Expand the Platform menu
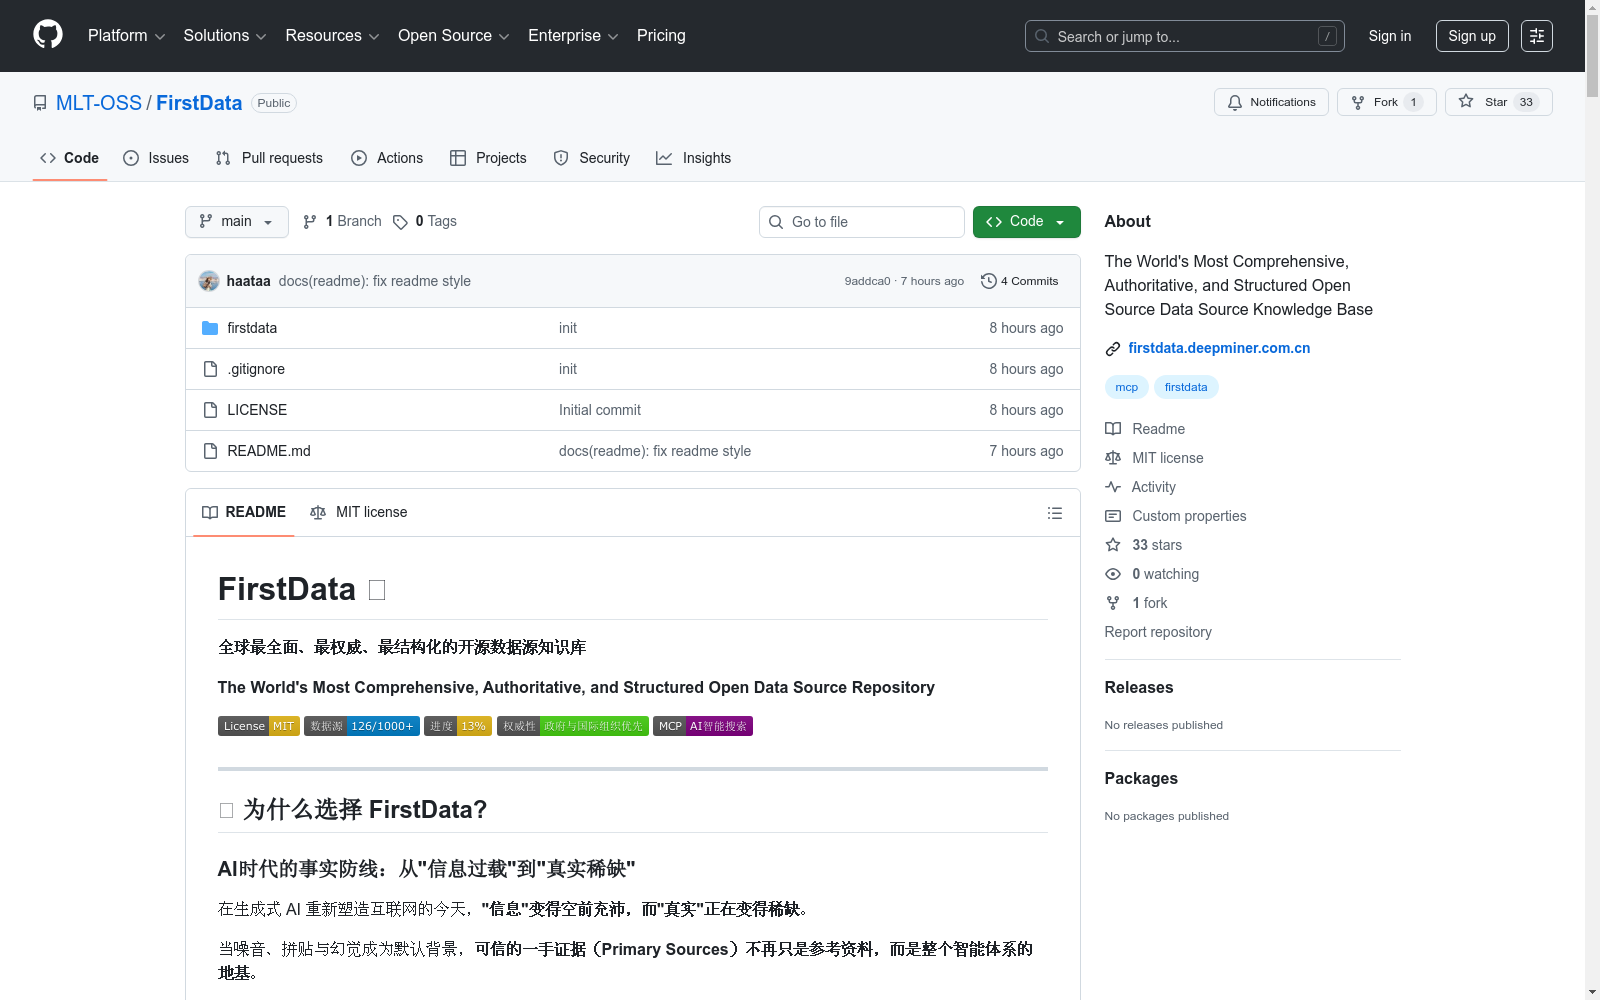 (126, 36)
